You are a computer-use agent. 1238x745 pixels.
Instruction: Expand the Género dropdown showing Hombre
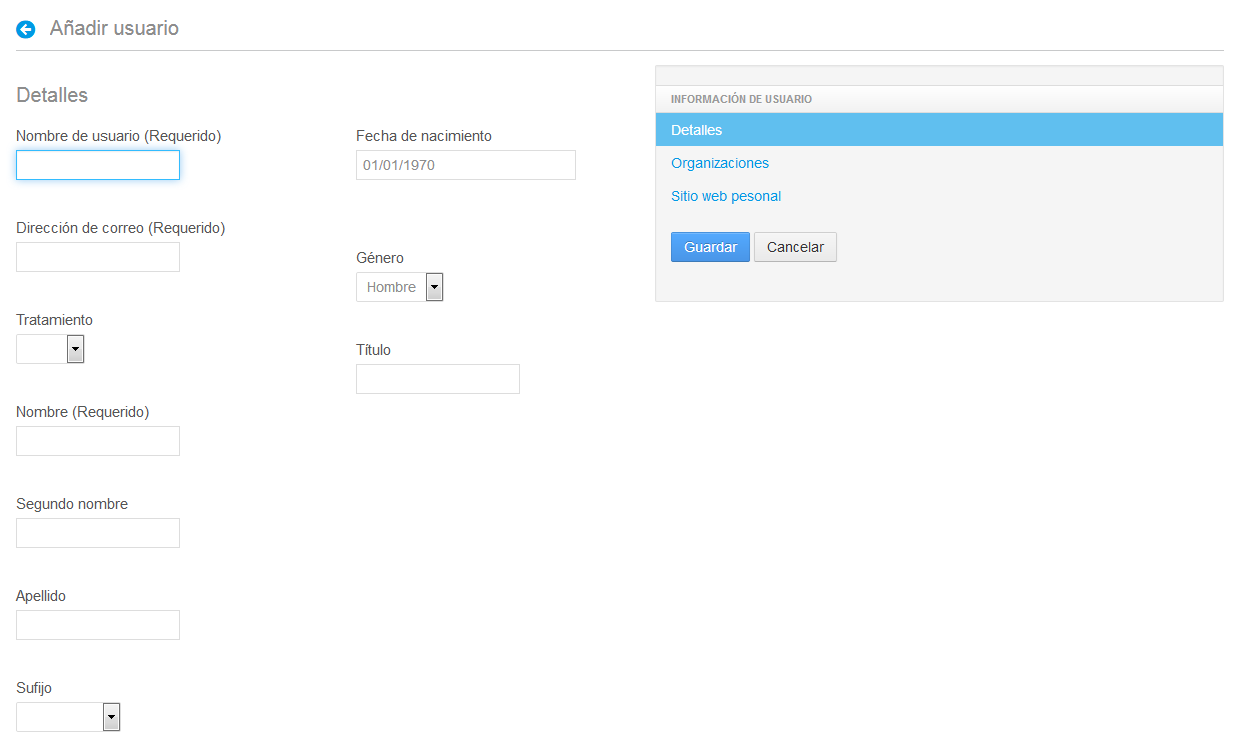point(399,287)
